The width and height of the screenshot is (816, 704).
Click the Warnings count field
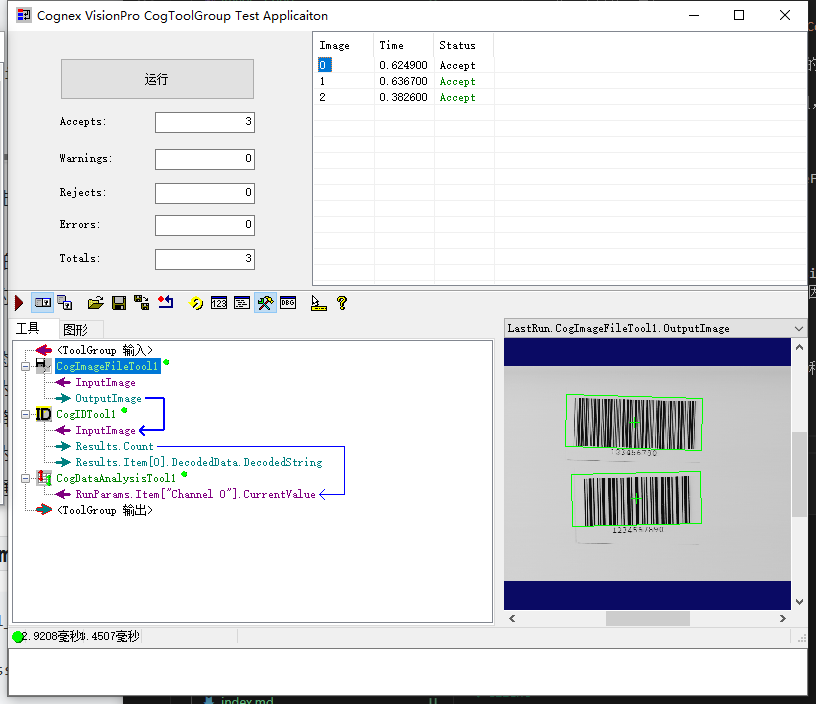coord(205,159)
